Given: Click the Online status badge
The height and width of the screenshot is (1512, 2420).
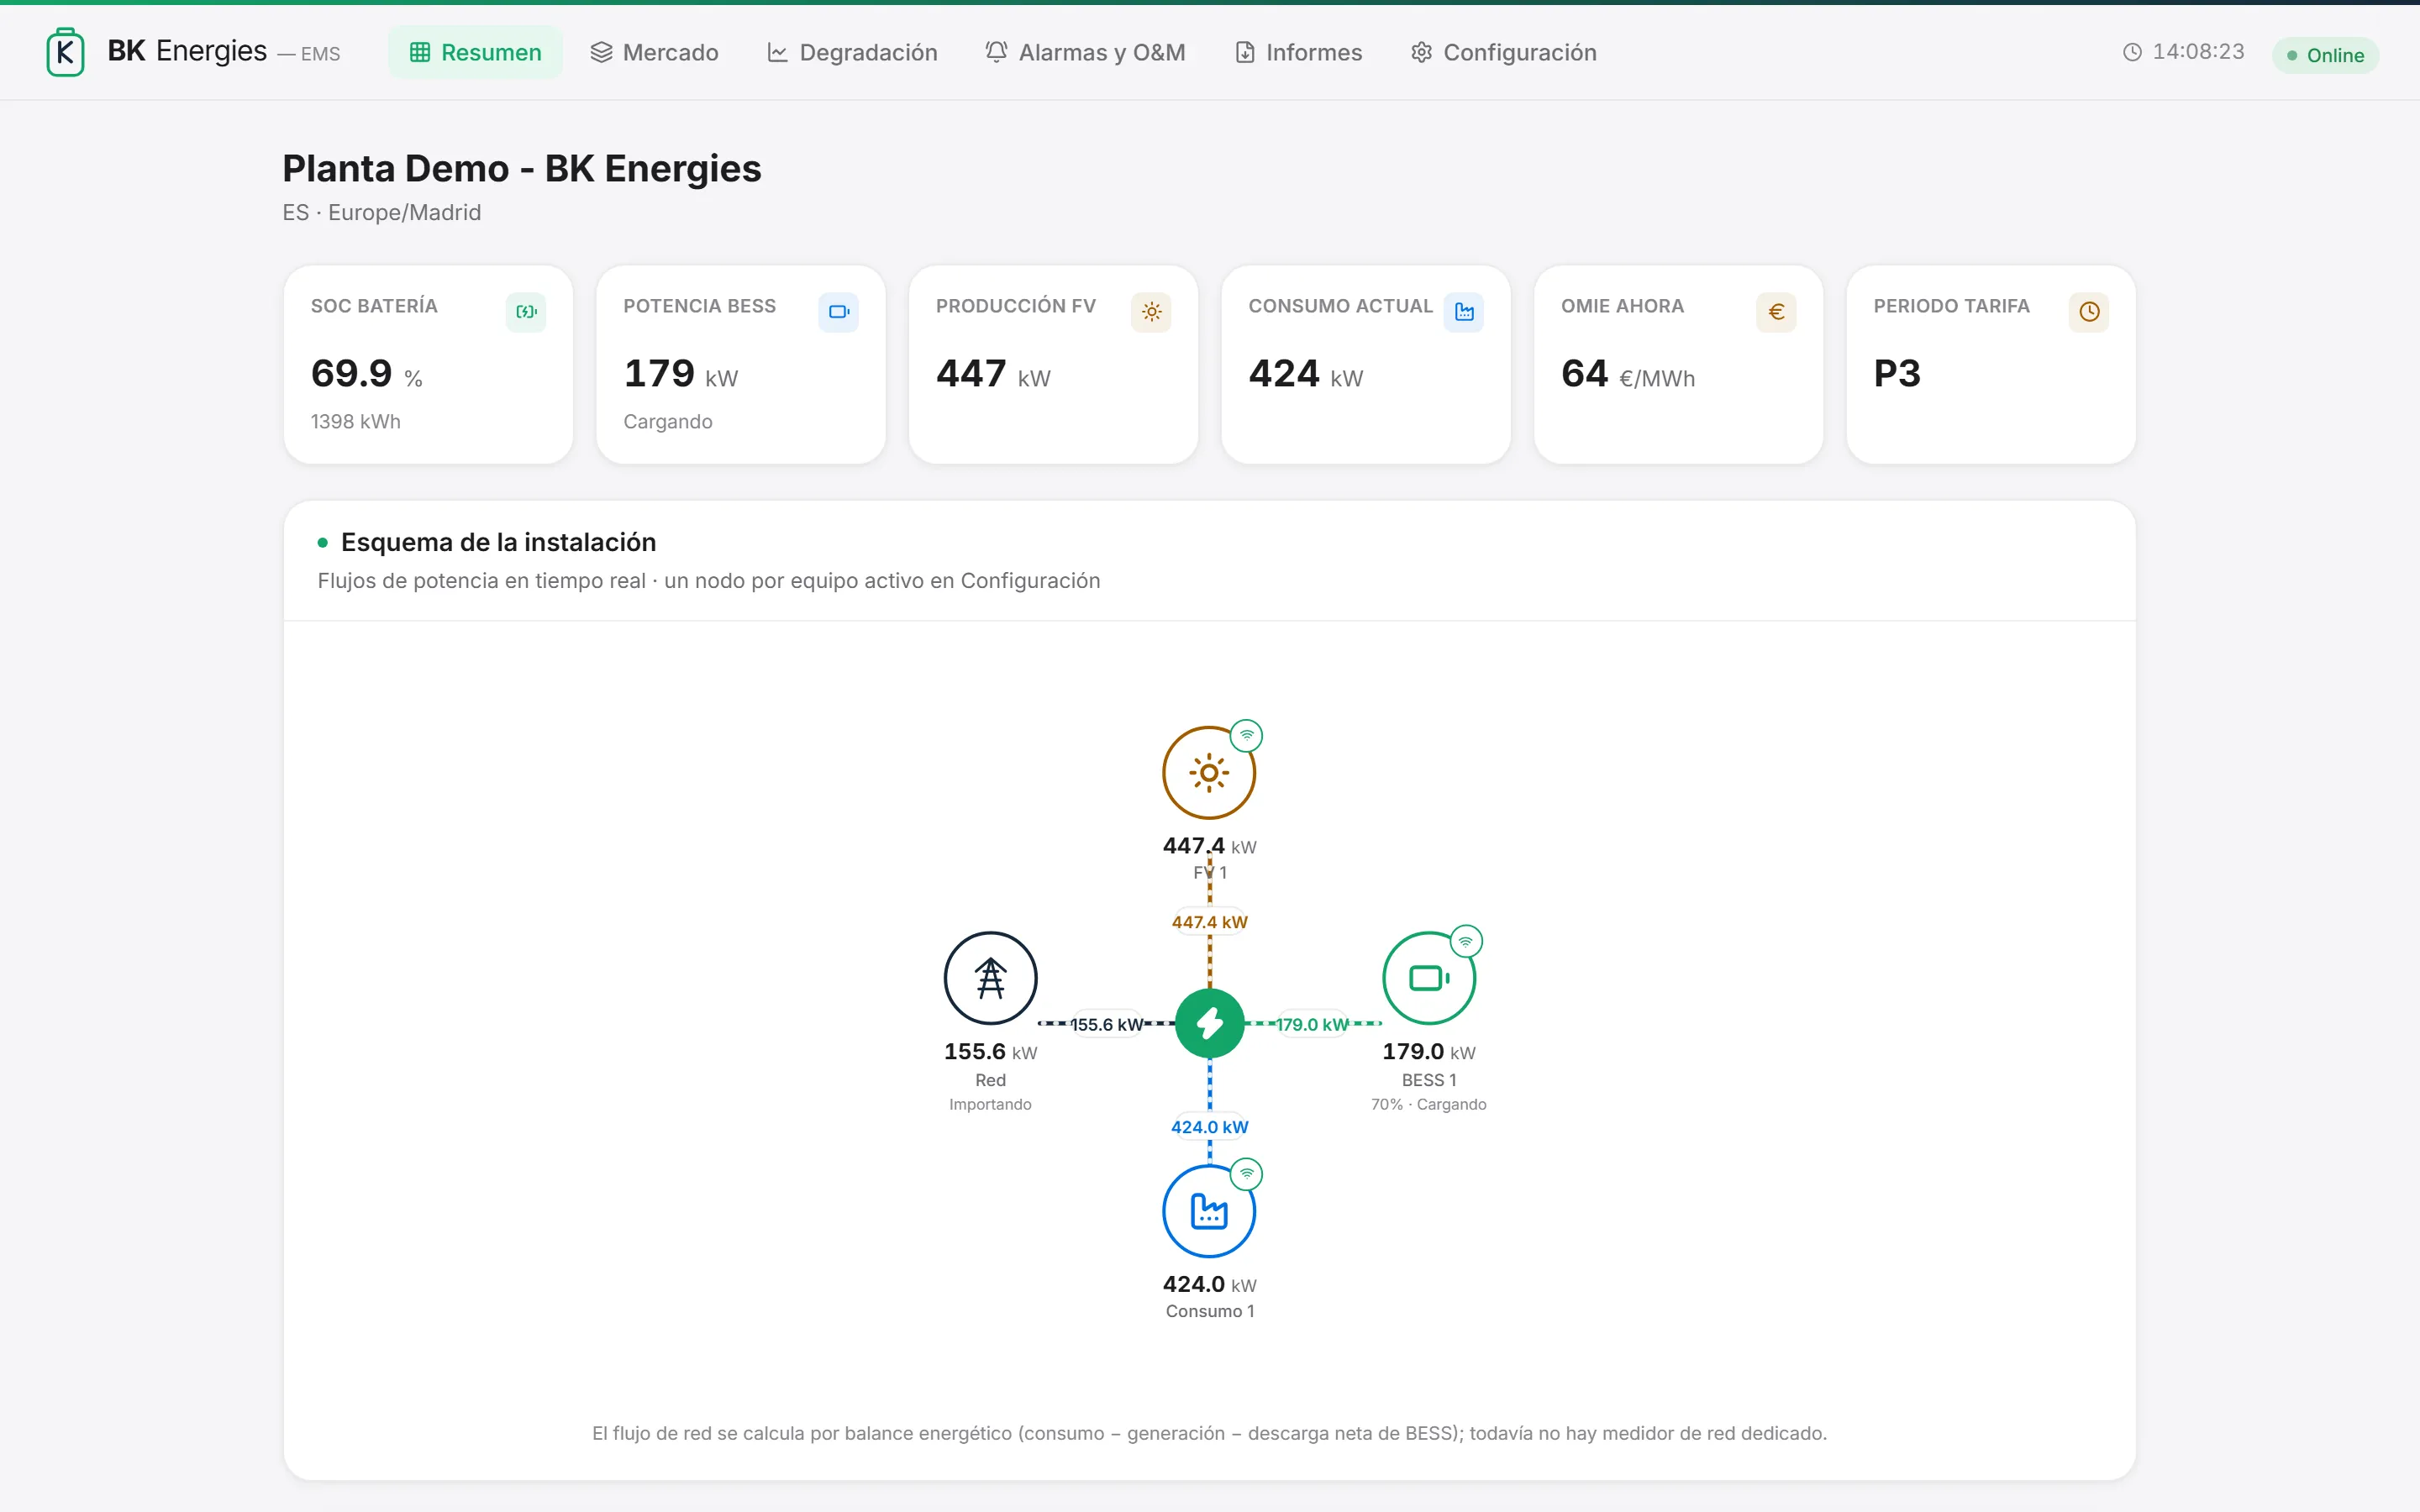Looking at the screenshot, I should click(x=2325, y=55).
